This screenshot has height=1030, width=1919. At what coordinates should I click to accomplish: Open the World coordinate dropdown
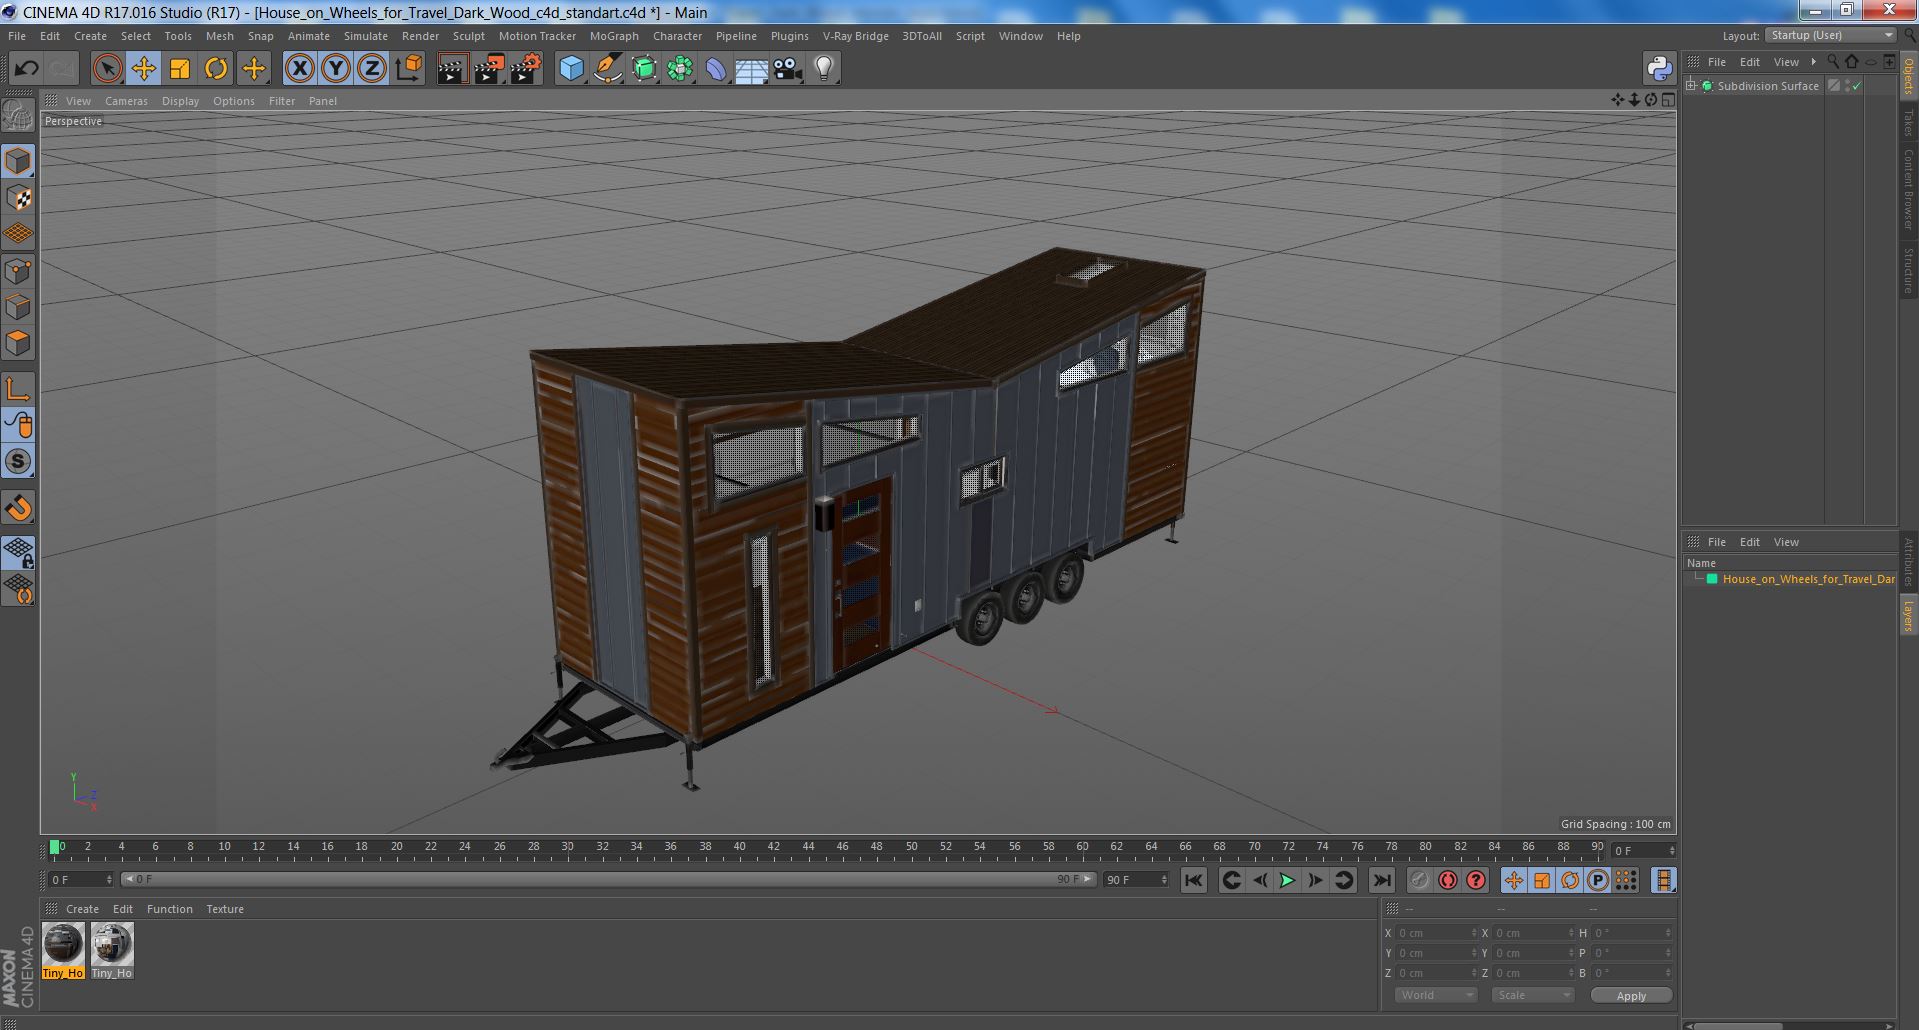(1436, 995)
